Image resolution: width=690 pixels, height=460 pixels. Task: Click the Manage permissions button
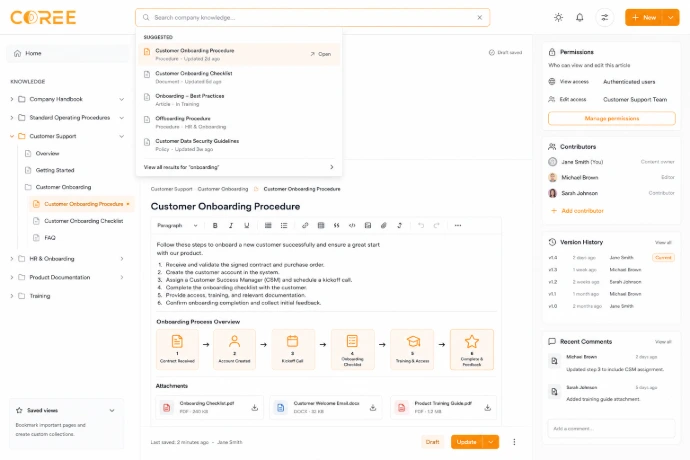[x=612, y=118]
